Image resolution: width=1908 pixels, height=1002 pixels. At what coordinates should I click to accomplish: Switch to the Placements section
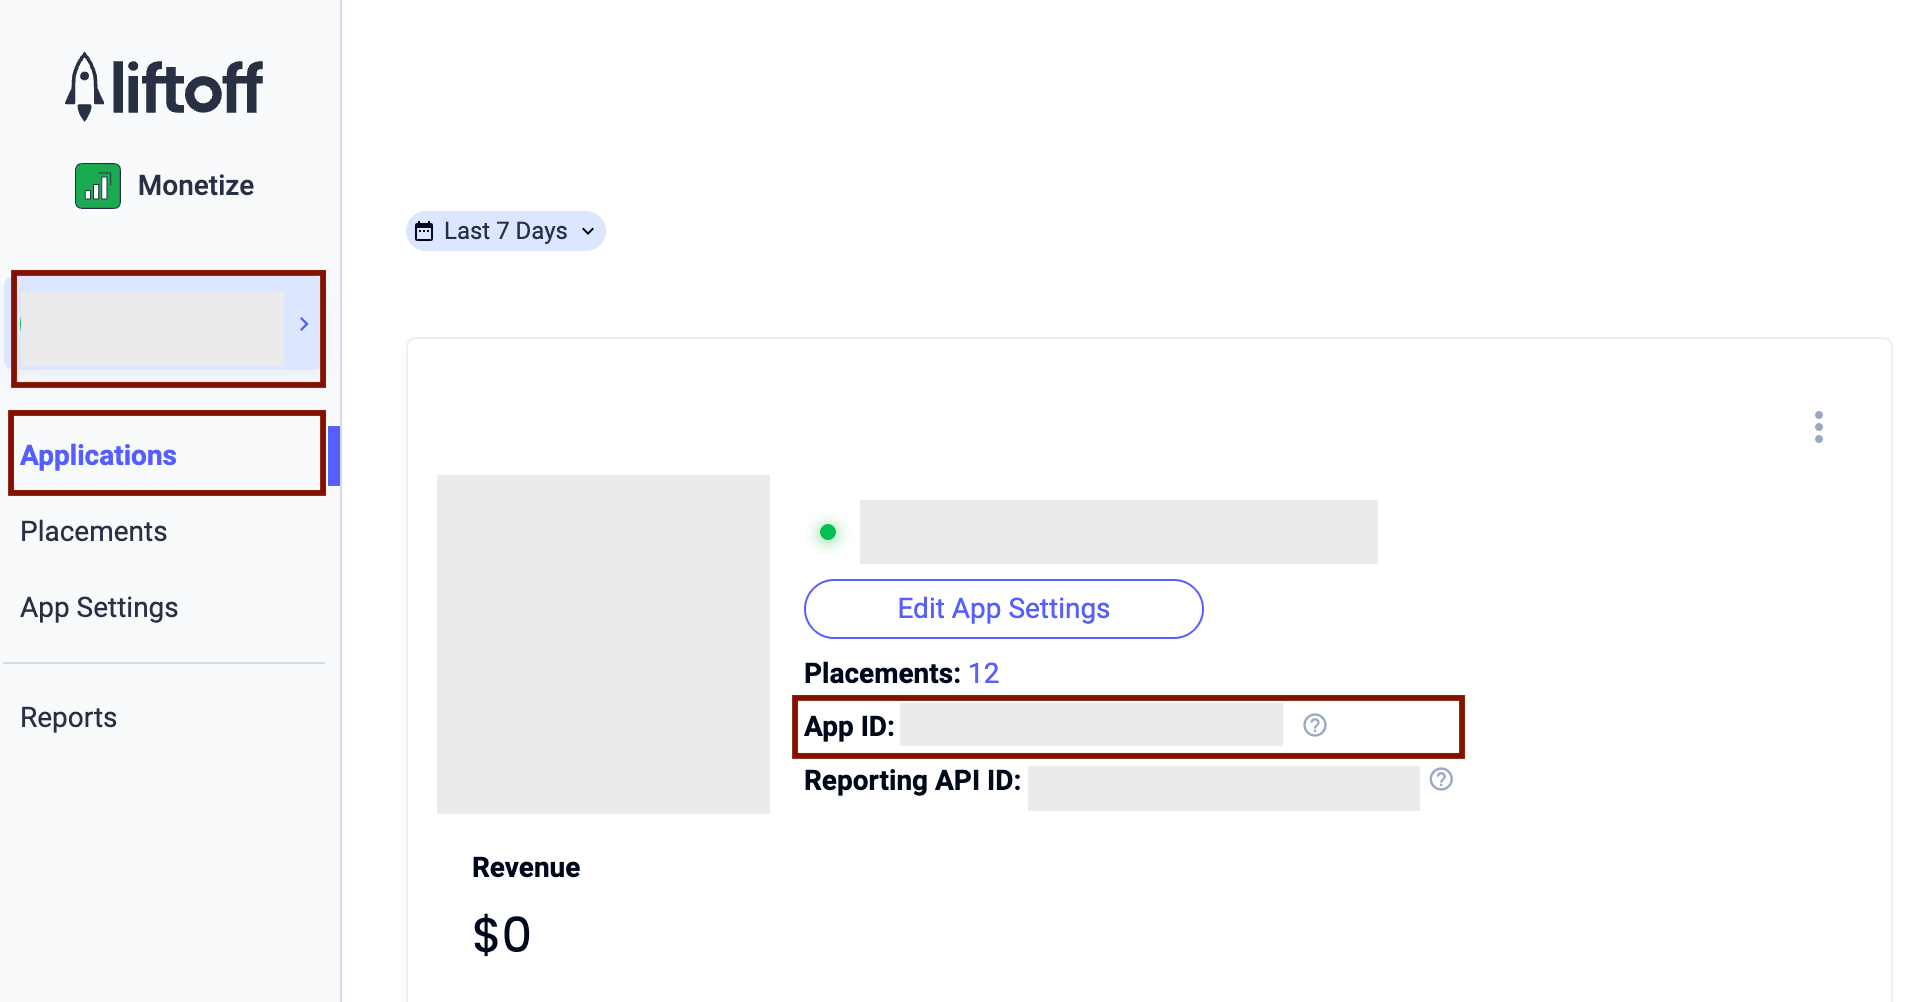93,531
